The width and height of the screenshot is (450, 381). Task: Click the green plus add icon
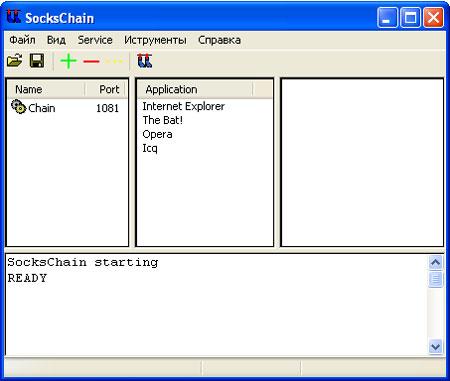coord(69,61)
